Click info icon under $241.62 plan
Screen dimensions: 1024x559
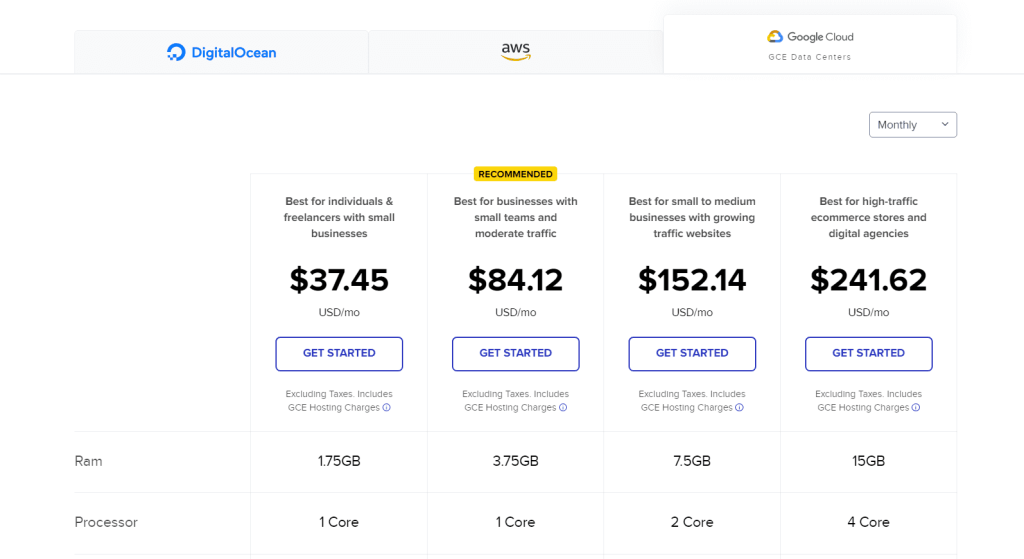(916, 407)
